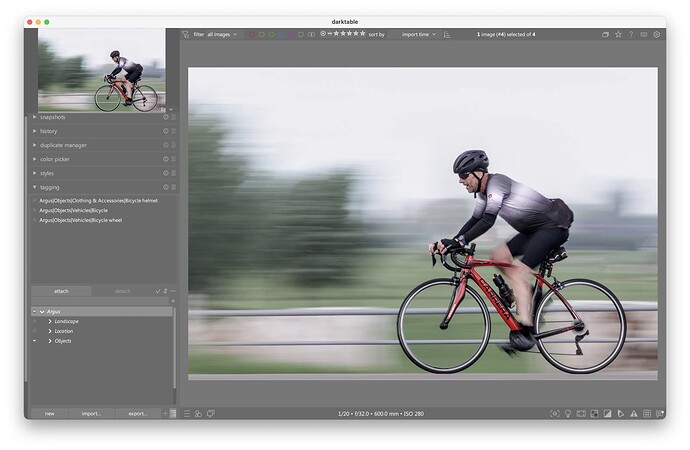Open preferences gear icon

click(x=657, y=34)
